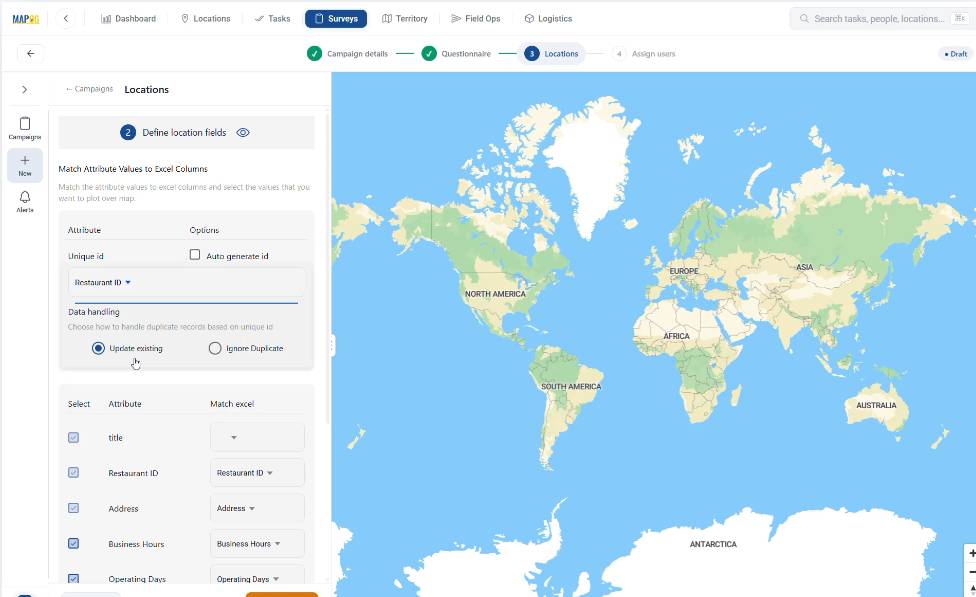The height and width of the screenshot is (597, 976).
Task: Open Campaigns from sidebar clipboard icon
Action: pos(25,128)
